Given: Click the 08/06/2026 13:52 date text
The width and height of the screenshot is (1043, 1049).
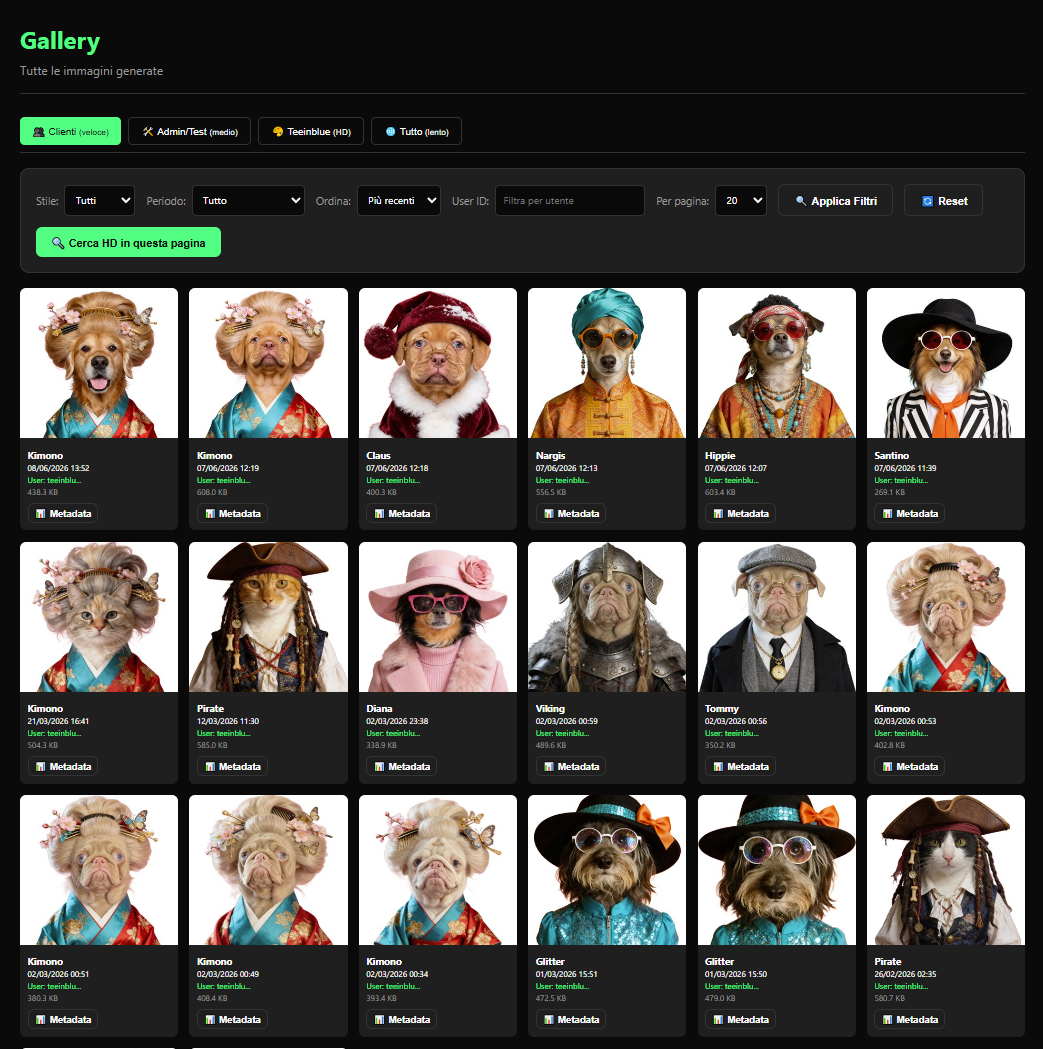Looking at the screenshot, I should click(x=58, y=468).
